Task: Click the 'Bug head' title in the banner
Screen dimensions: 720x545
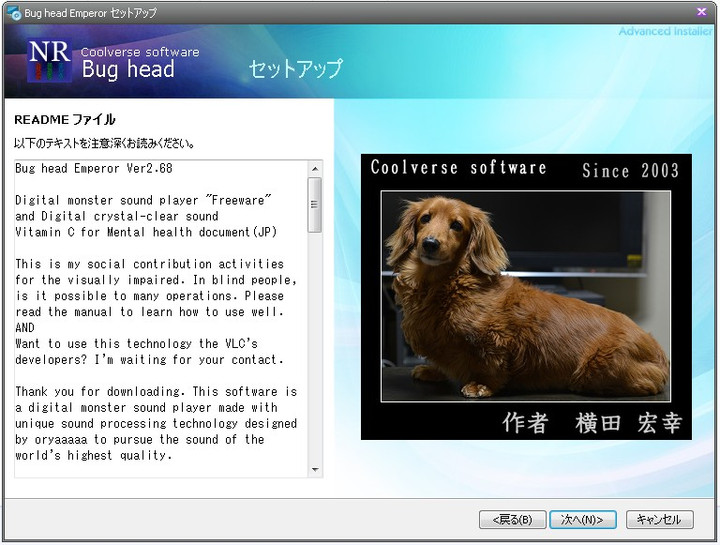Action: pyautogui.click(x=128, y=70)
